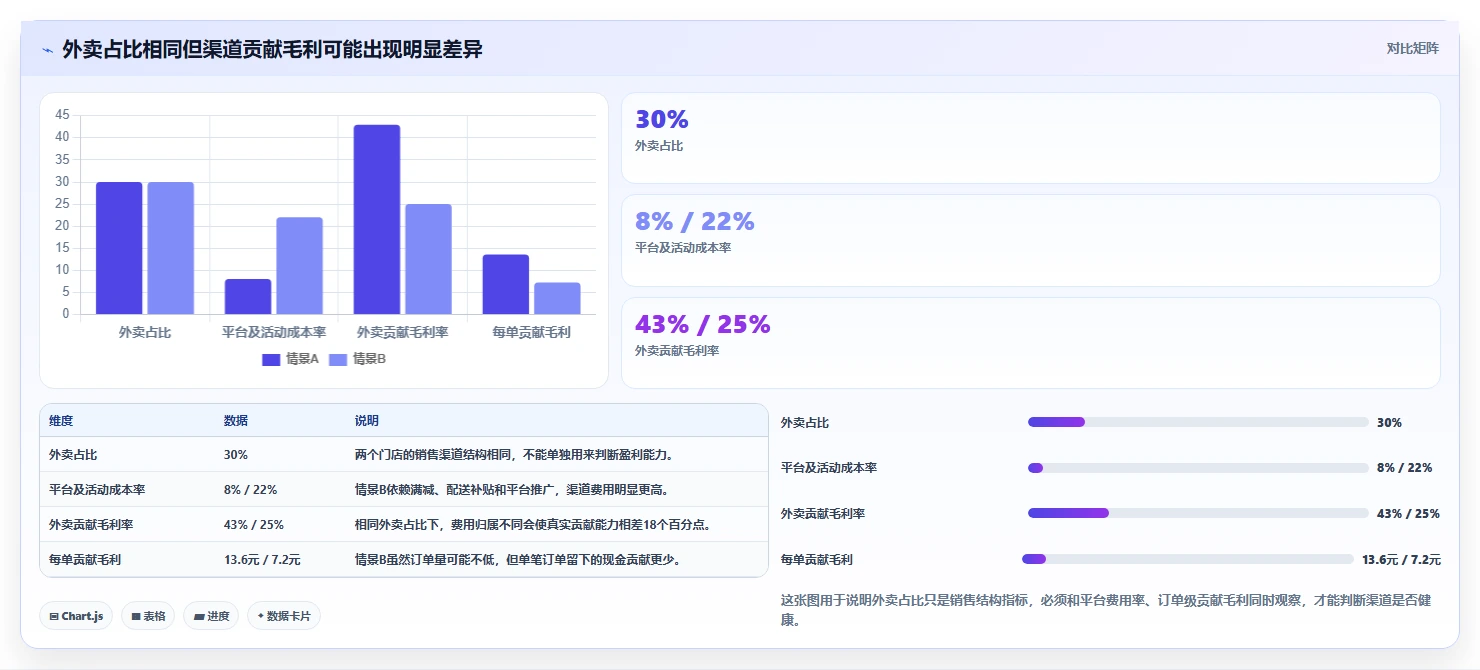Click the description starting 相同外卖占比下
Screen dimensions: 1480x670
click(535, 524)
